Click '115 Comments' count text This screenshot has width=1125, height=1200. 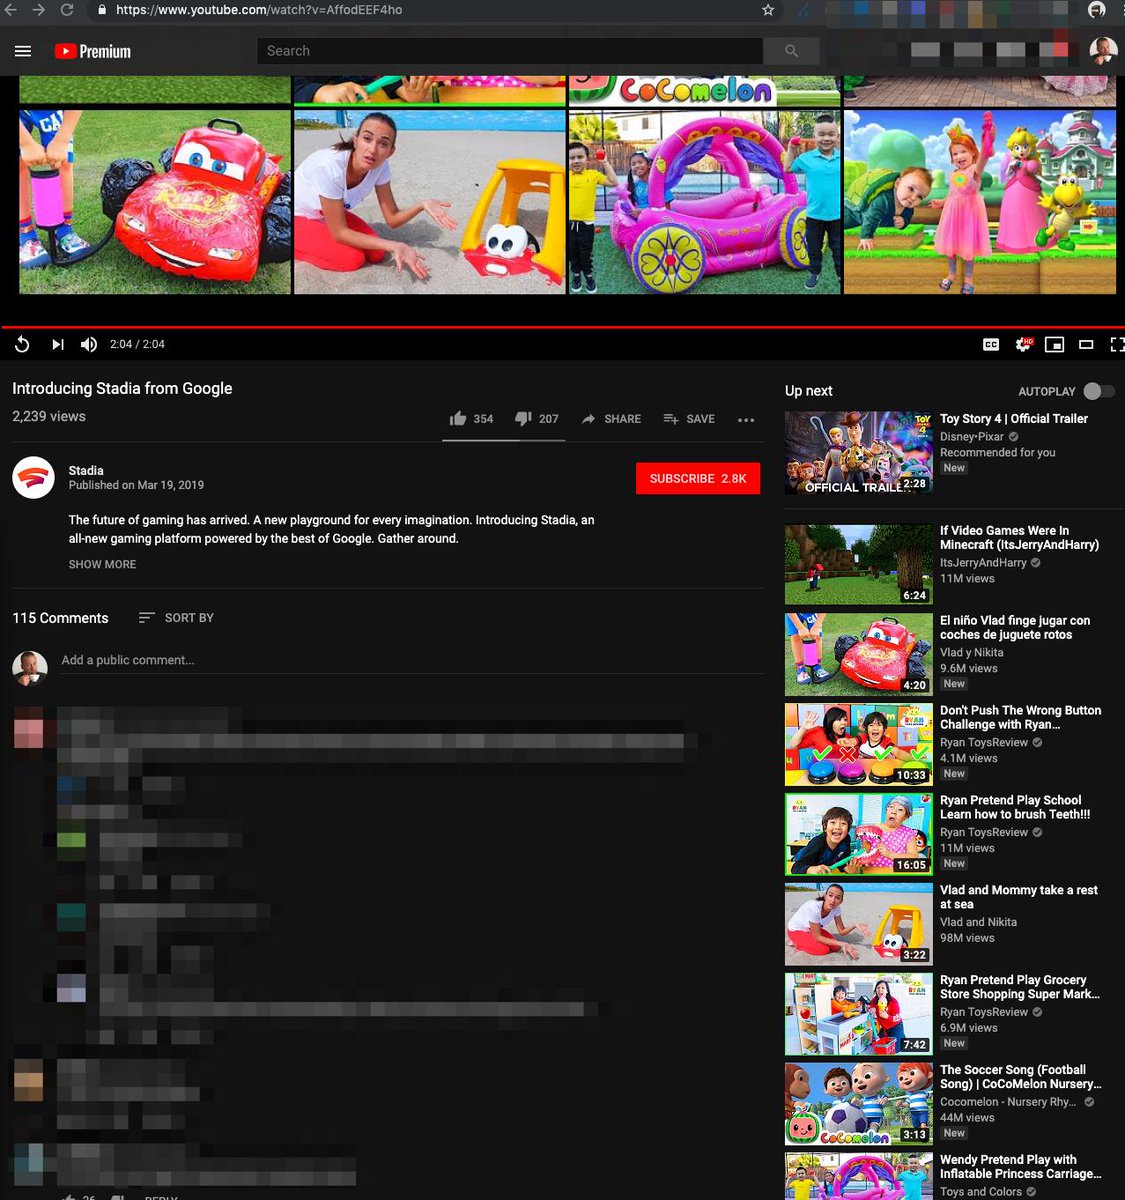click(x=60, y=618)
